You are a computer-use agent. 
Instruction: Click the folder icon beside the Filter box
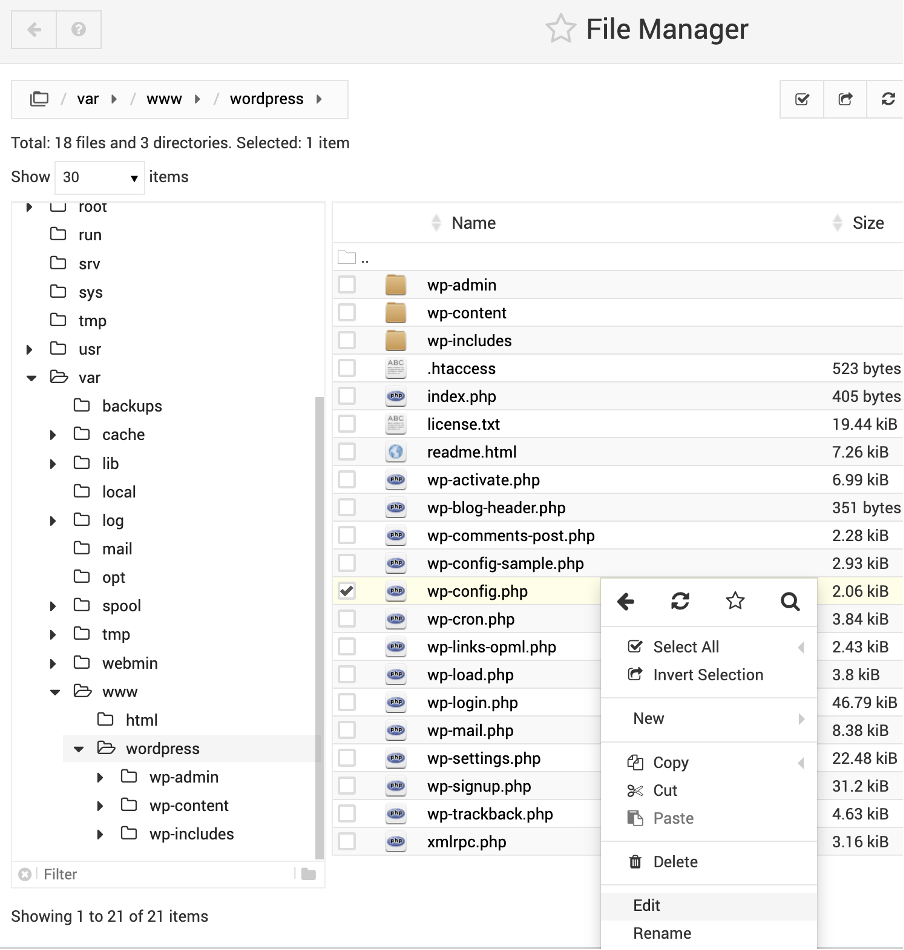click(x=308, y=874)
